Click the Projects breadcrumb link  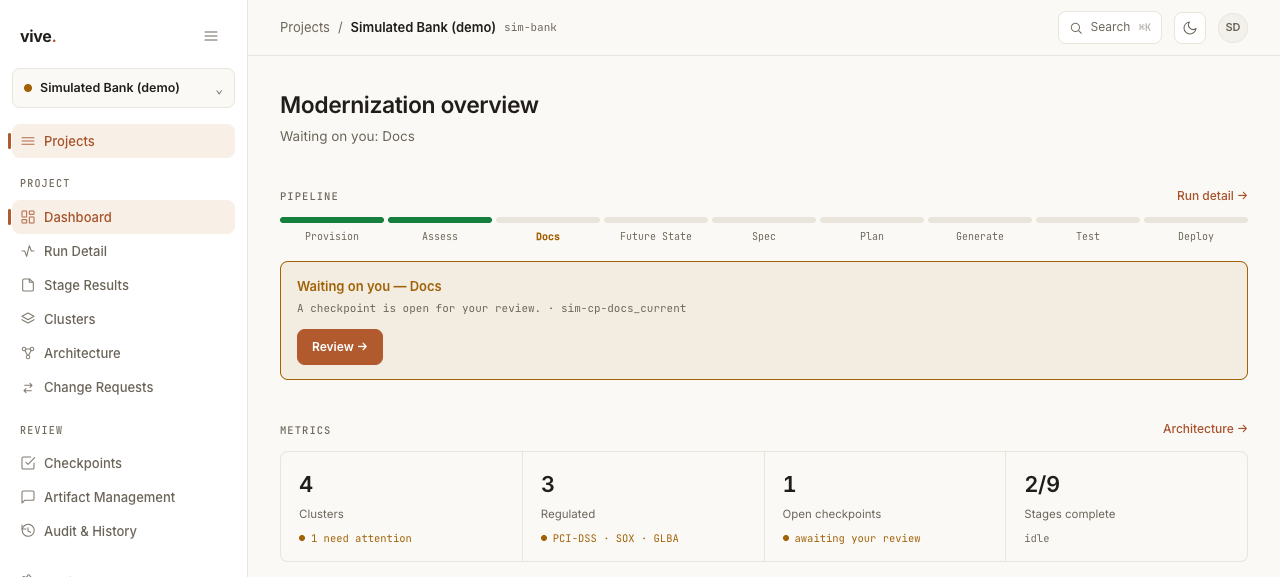[305, 28]
